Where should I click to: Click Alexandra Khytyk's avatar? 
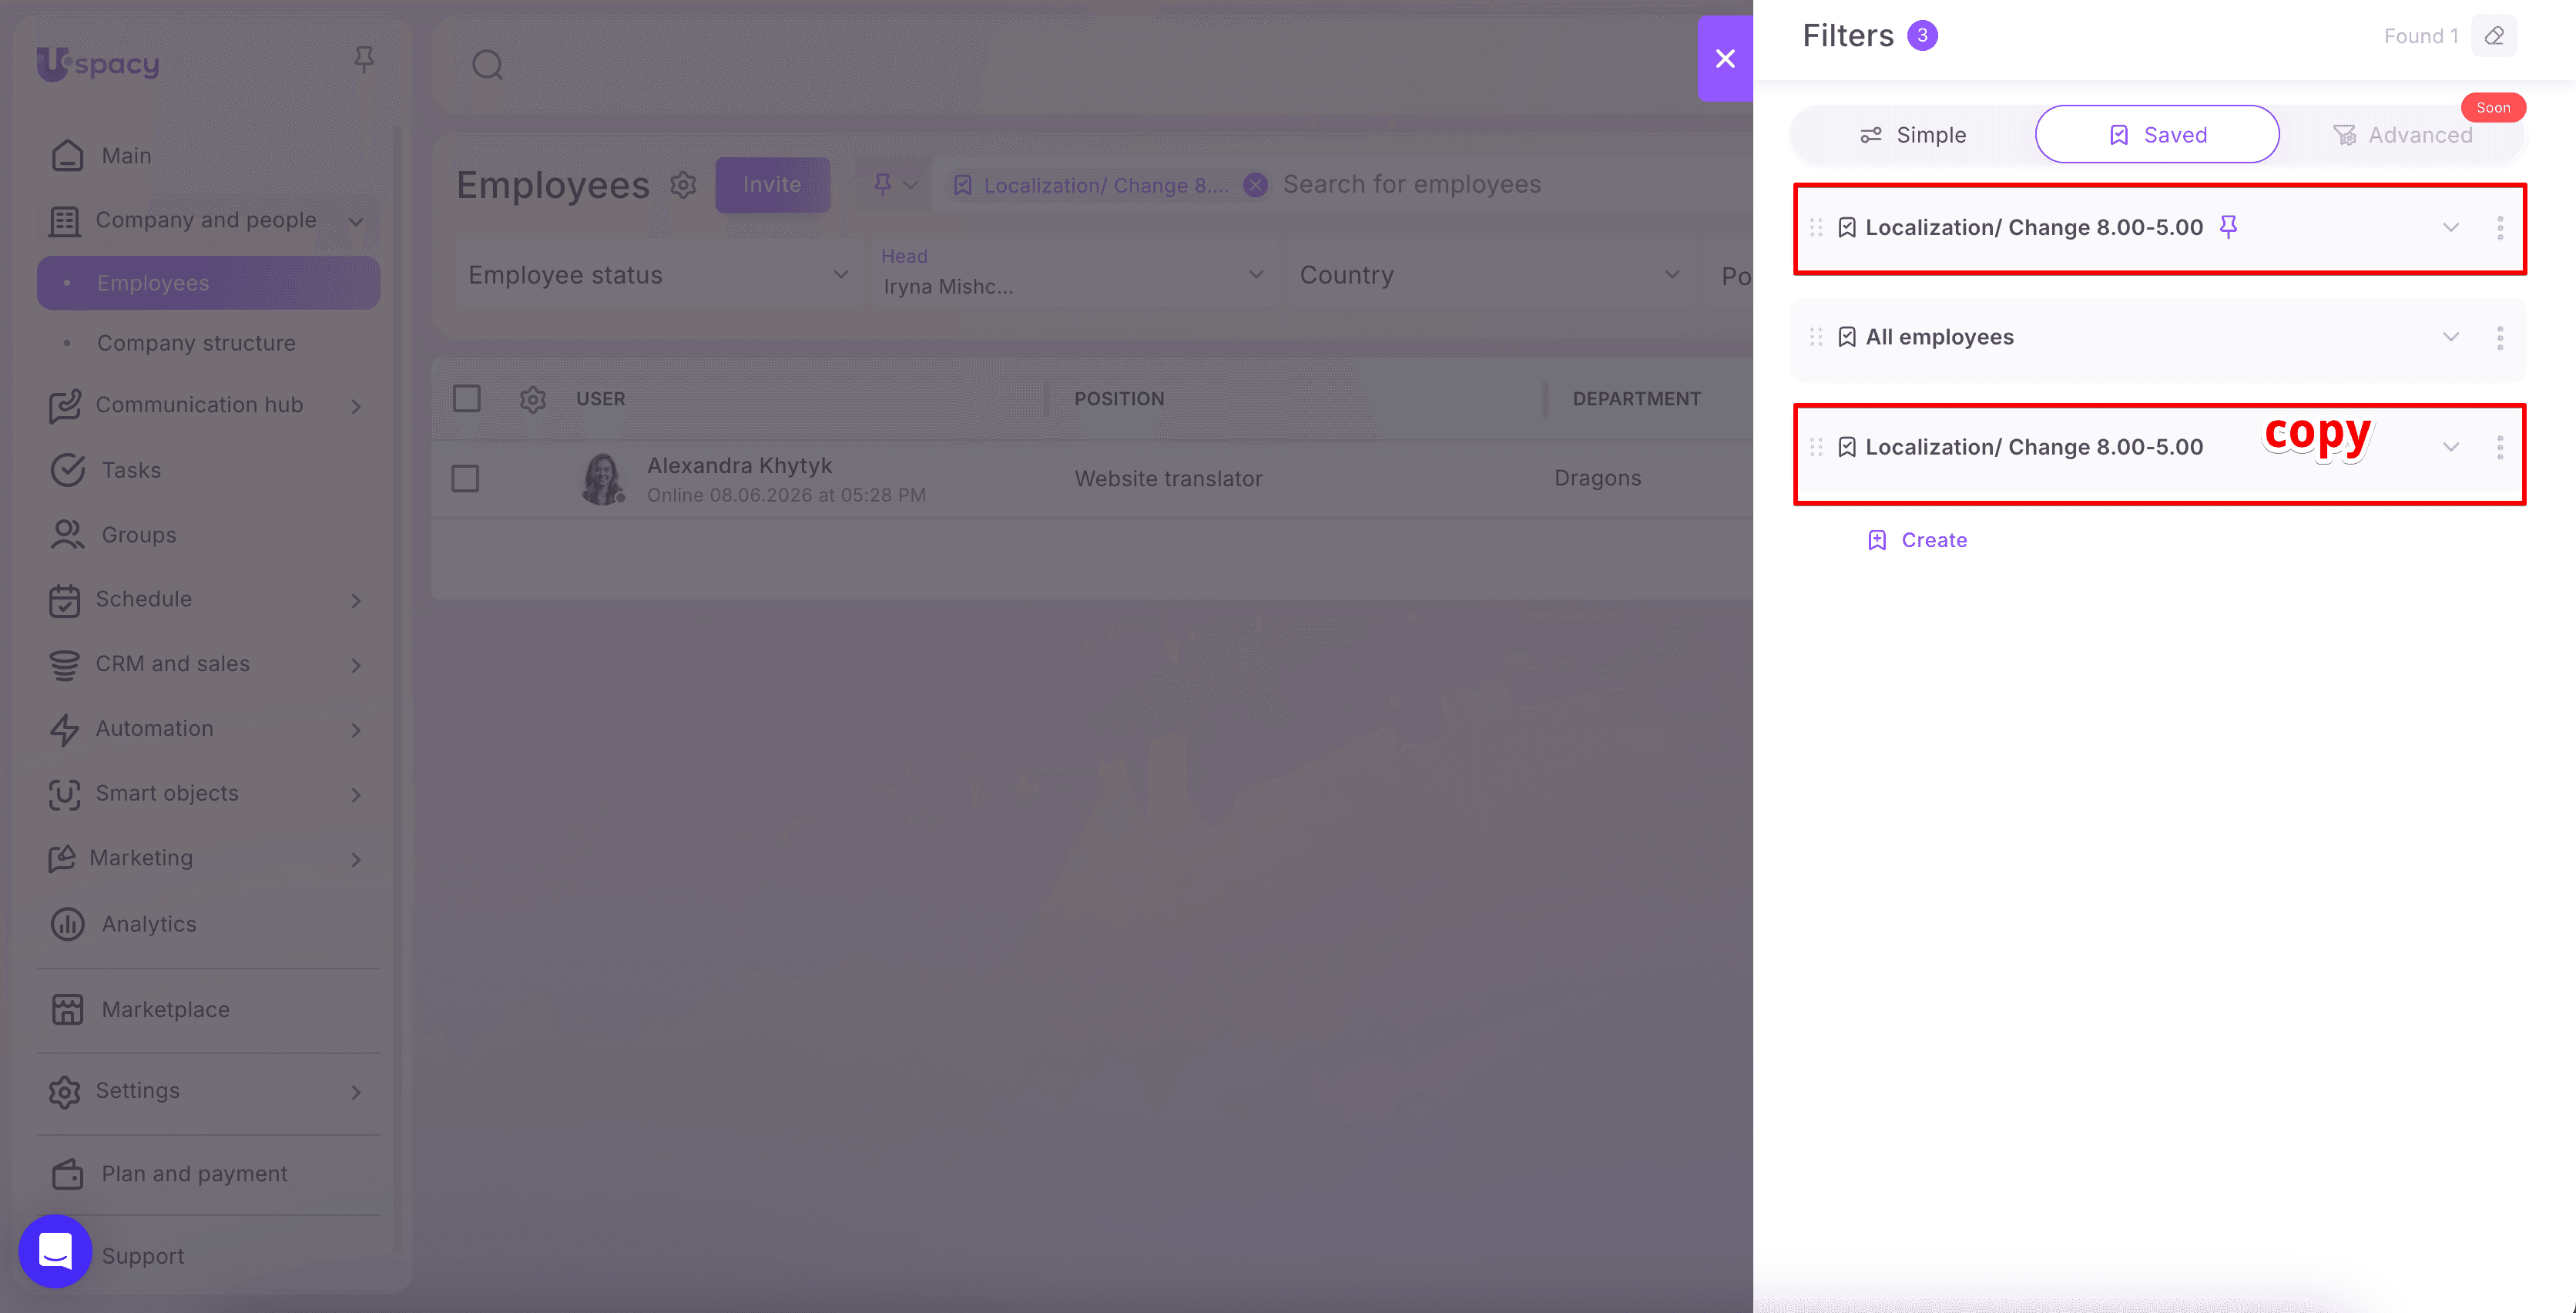pyautogui.click(x=602, y=478)
